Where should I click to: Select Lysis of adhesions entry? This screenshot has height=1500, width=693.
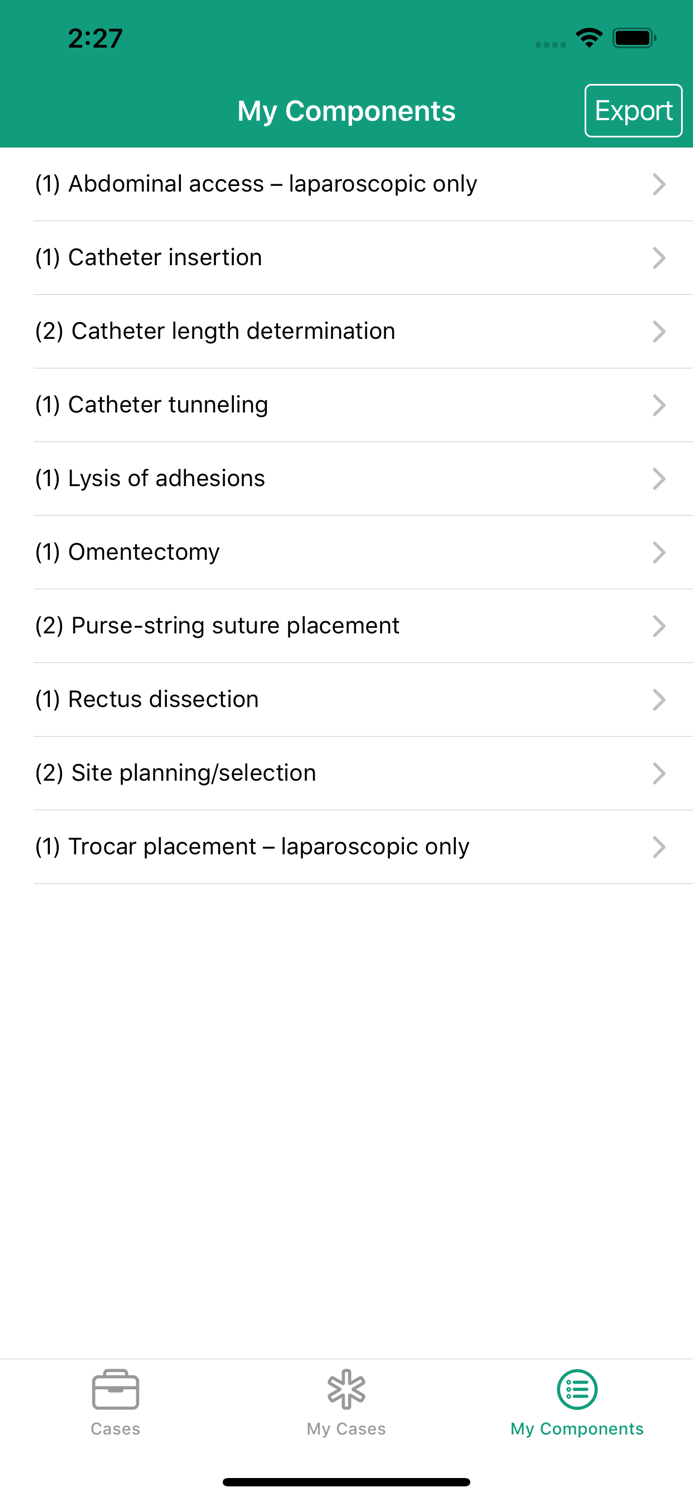pyautogui.click(x=346, y=478)
